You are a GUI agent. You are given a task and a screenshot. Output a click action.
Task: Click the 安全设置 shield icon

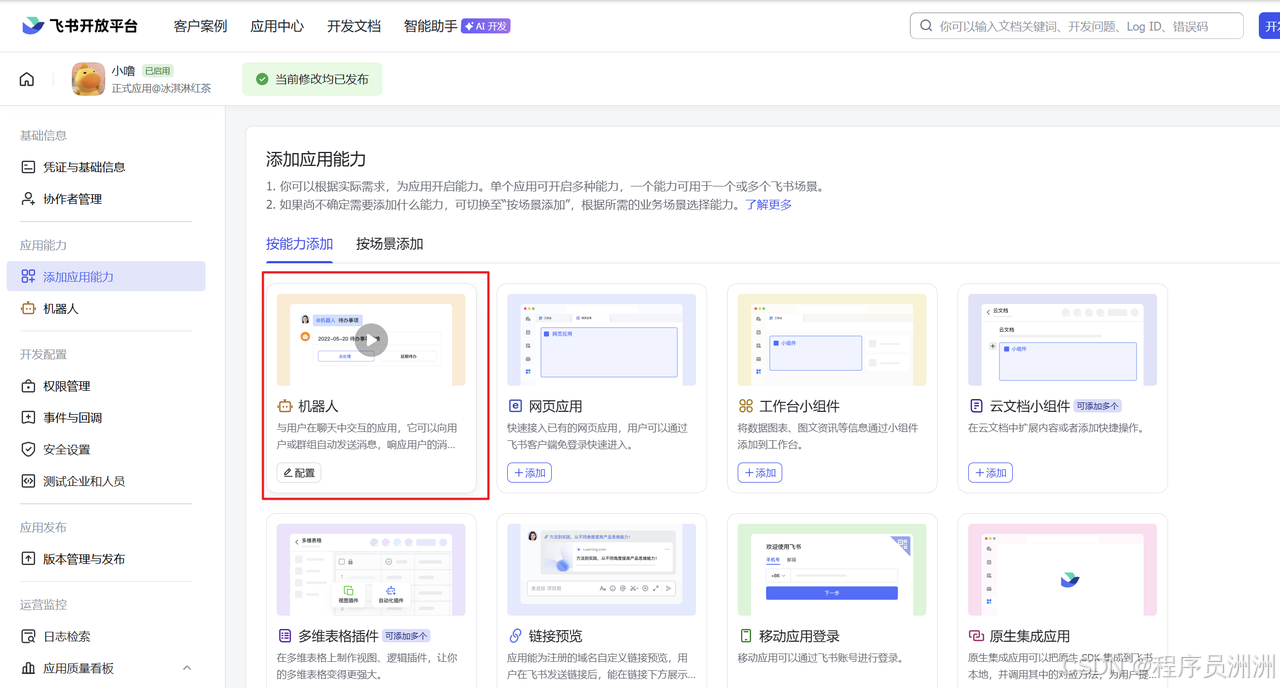click(28, 450)
